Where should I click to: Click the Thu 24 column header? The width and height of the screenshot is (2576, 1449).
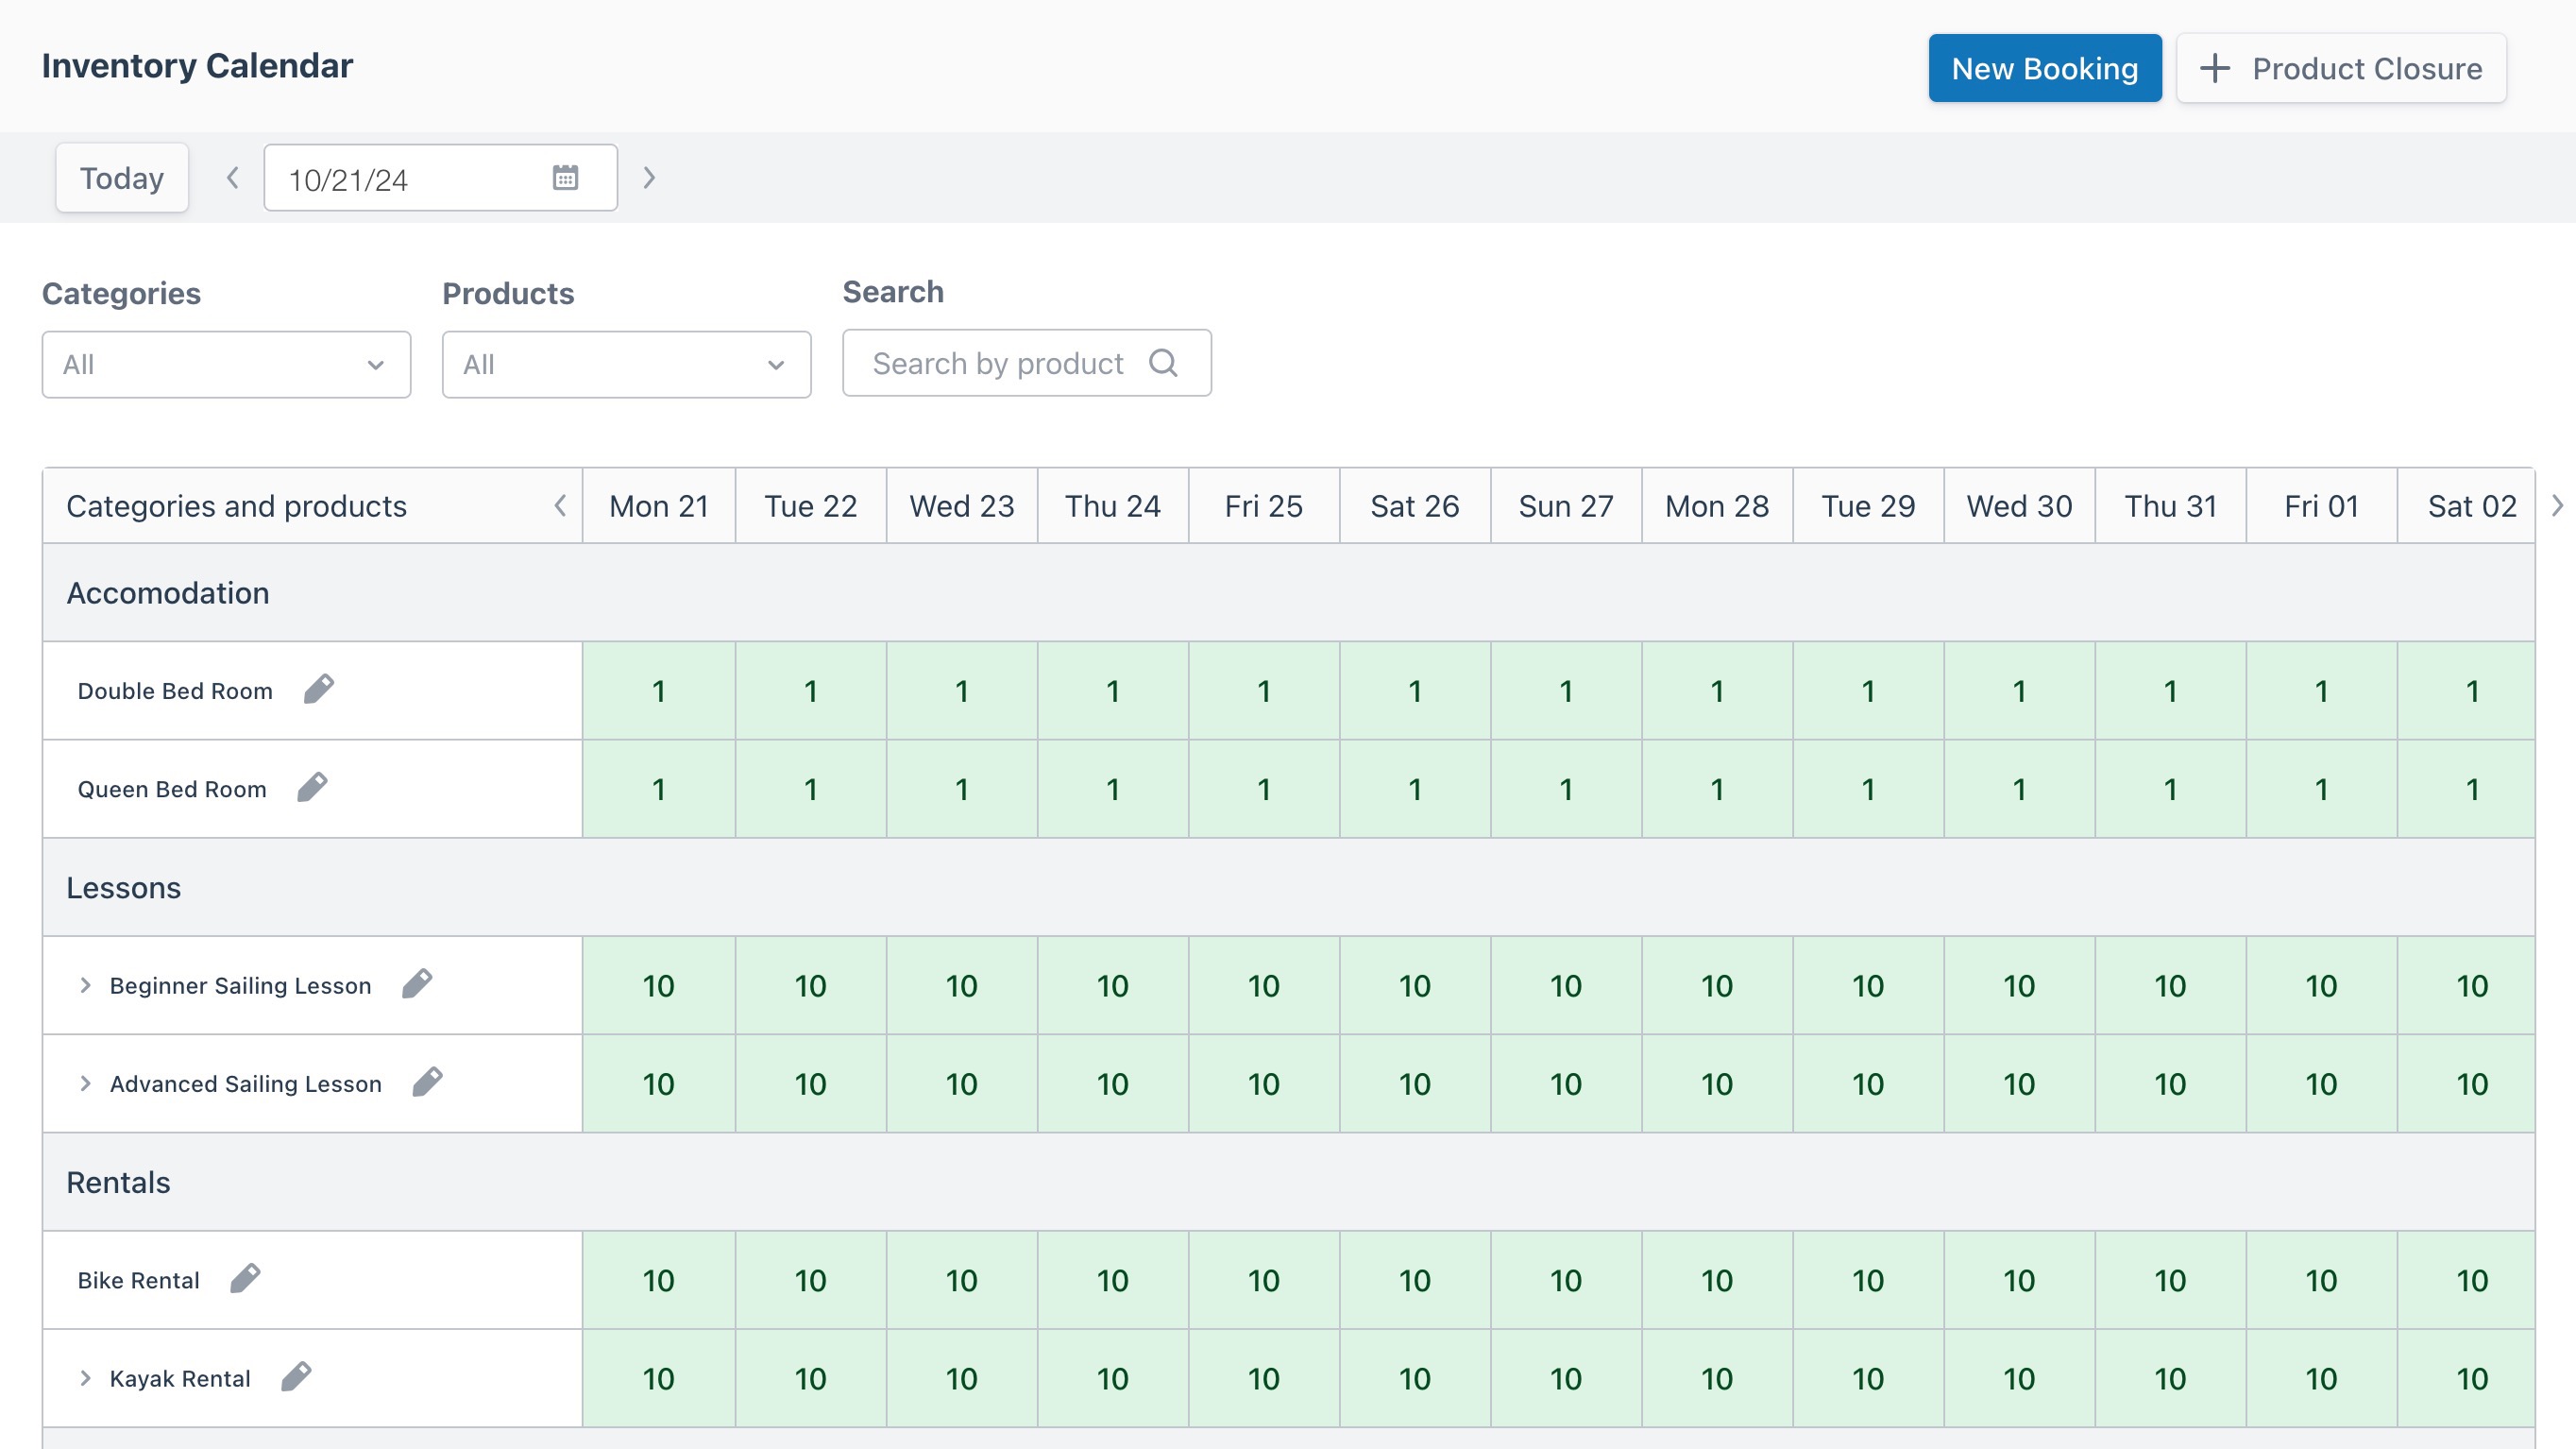click(x=1113, y=506)
